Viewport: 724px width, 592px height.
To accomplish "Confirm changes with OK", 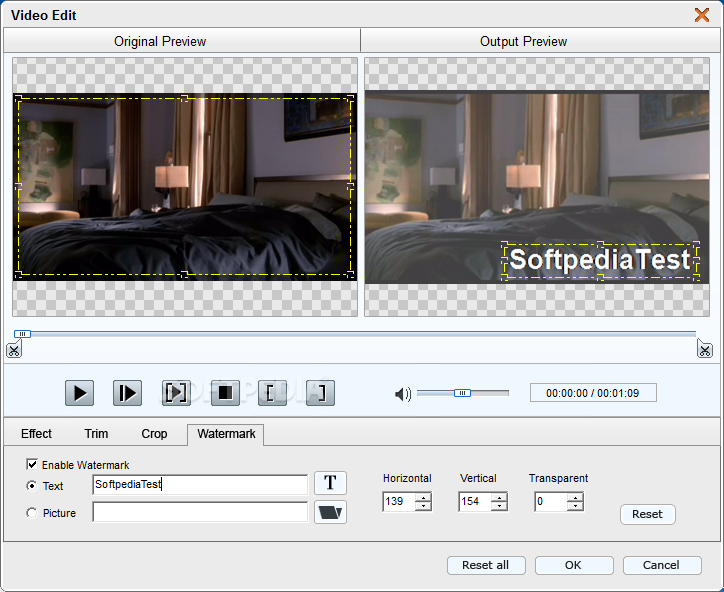I will [x=574, y=565].
